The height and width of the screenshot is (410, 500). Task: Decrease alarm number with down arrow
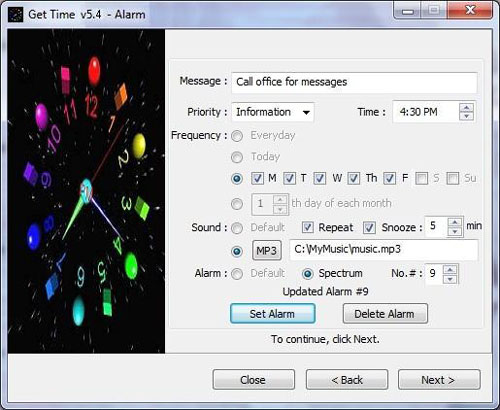coord(450,279)
